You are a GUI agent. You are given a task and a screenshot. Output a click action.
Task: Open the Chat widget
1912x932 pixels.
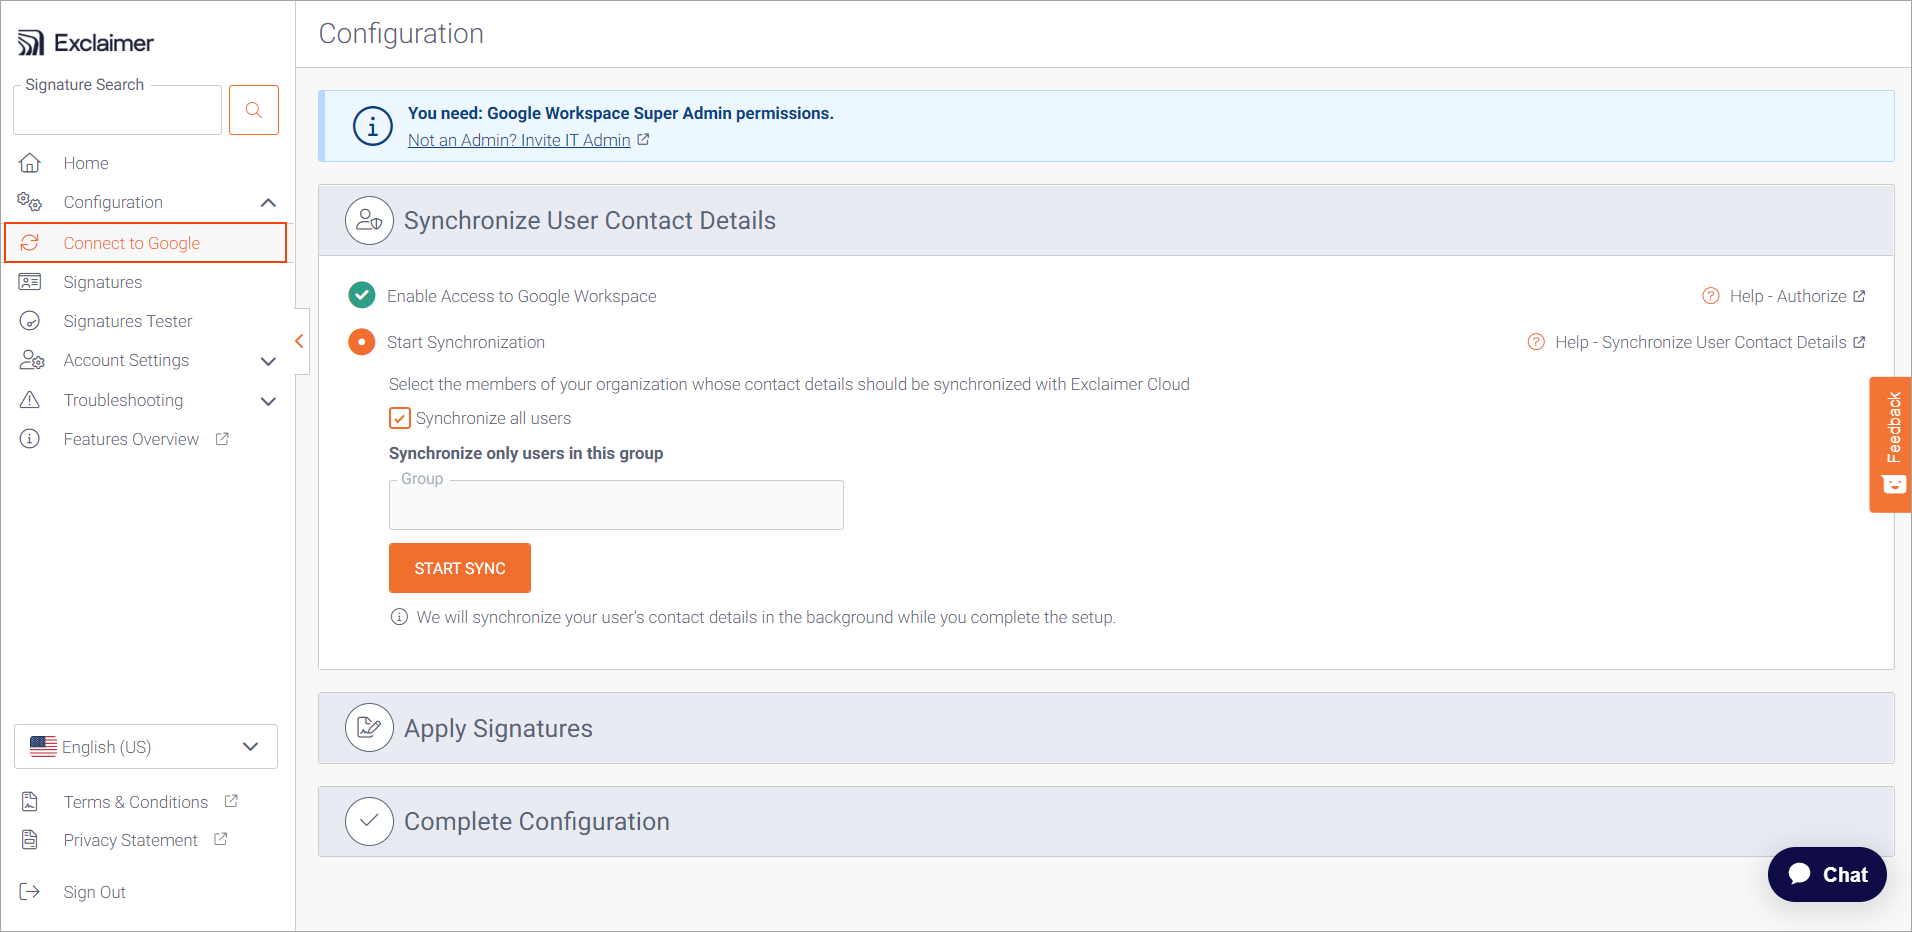[x=1827, y=875]
